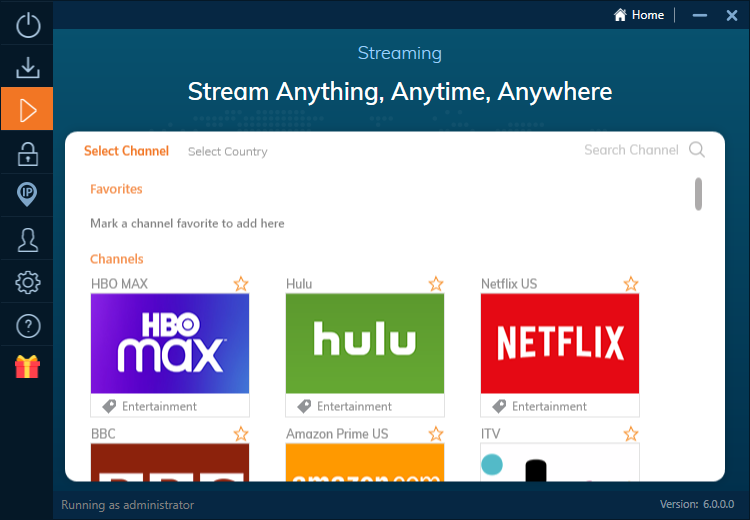The width and height of the screenshot is (750, 520).
Task: Open the Hulu channel thumbnail
Action: point(365,343)
